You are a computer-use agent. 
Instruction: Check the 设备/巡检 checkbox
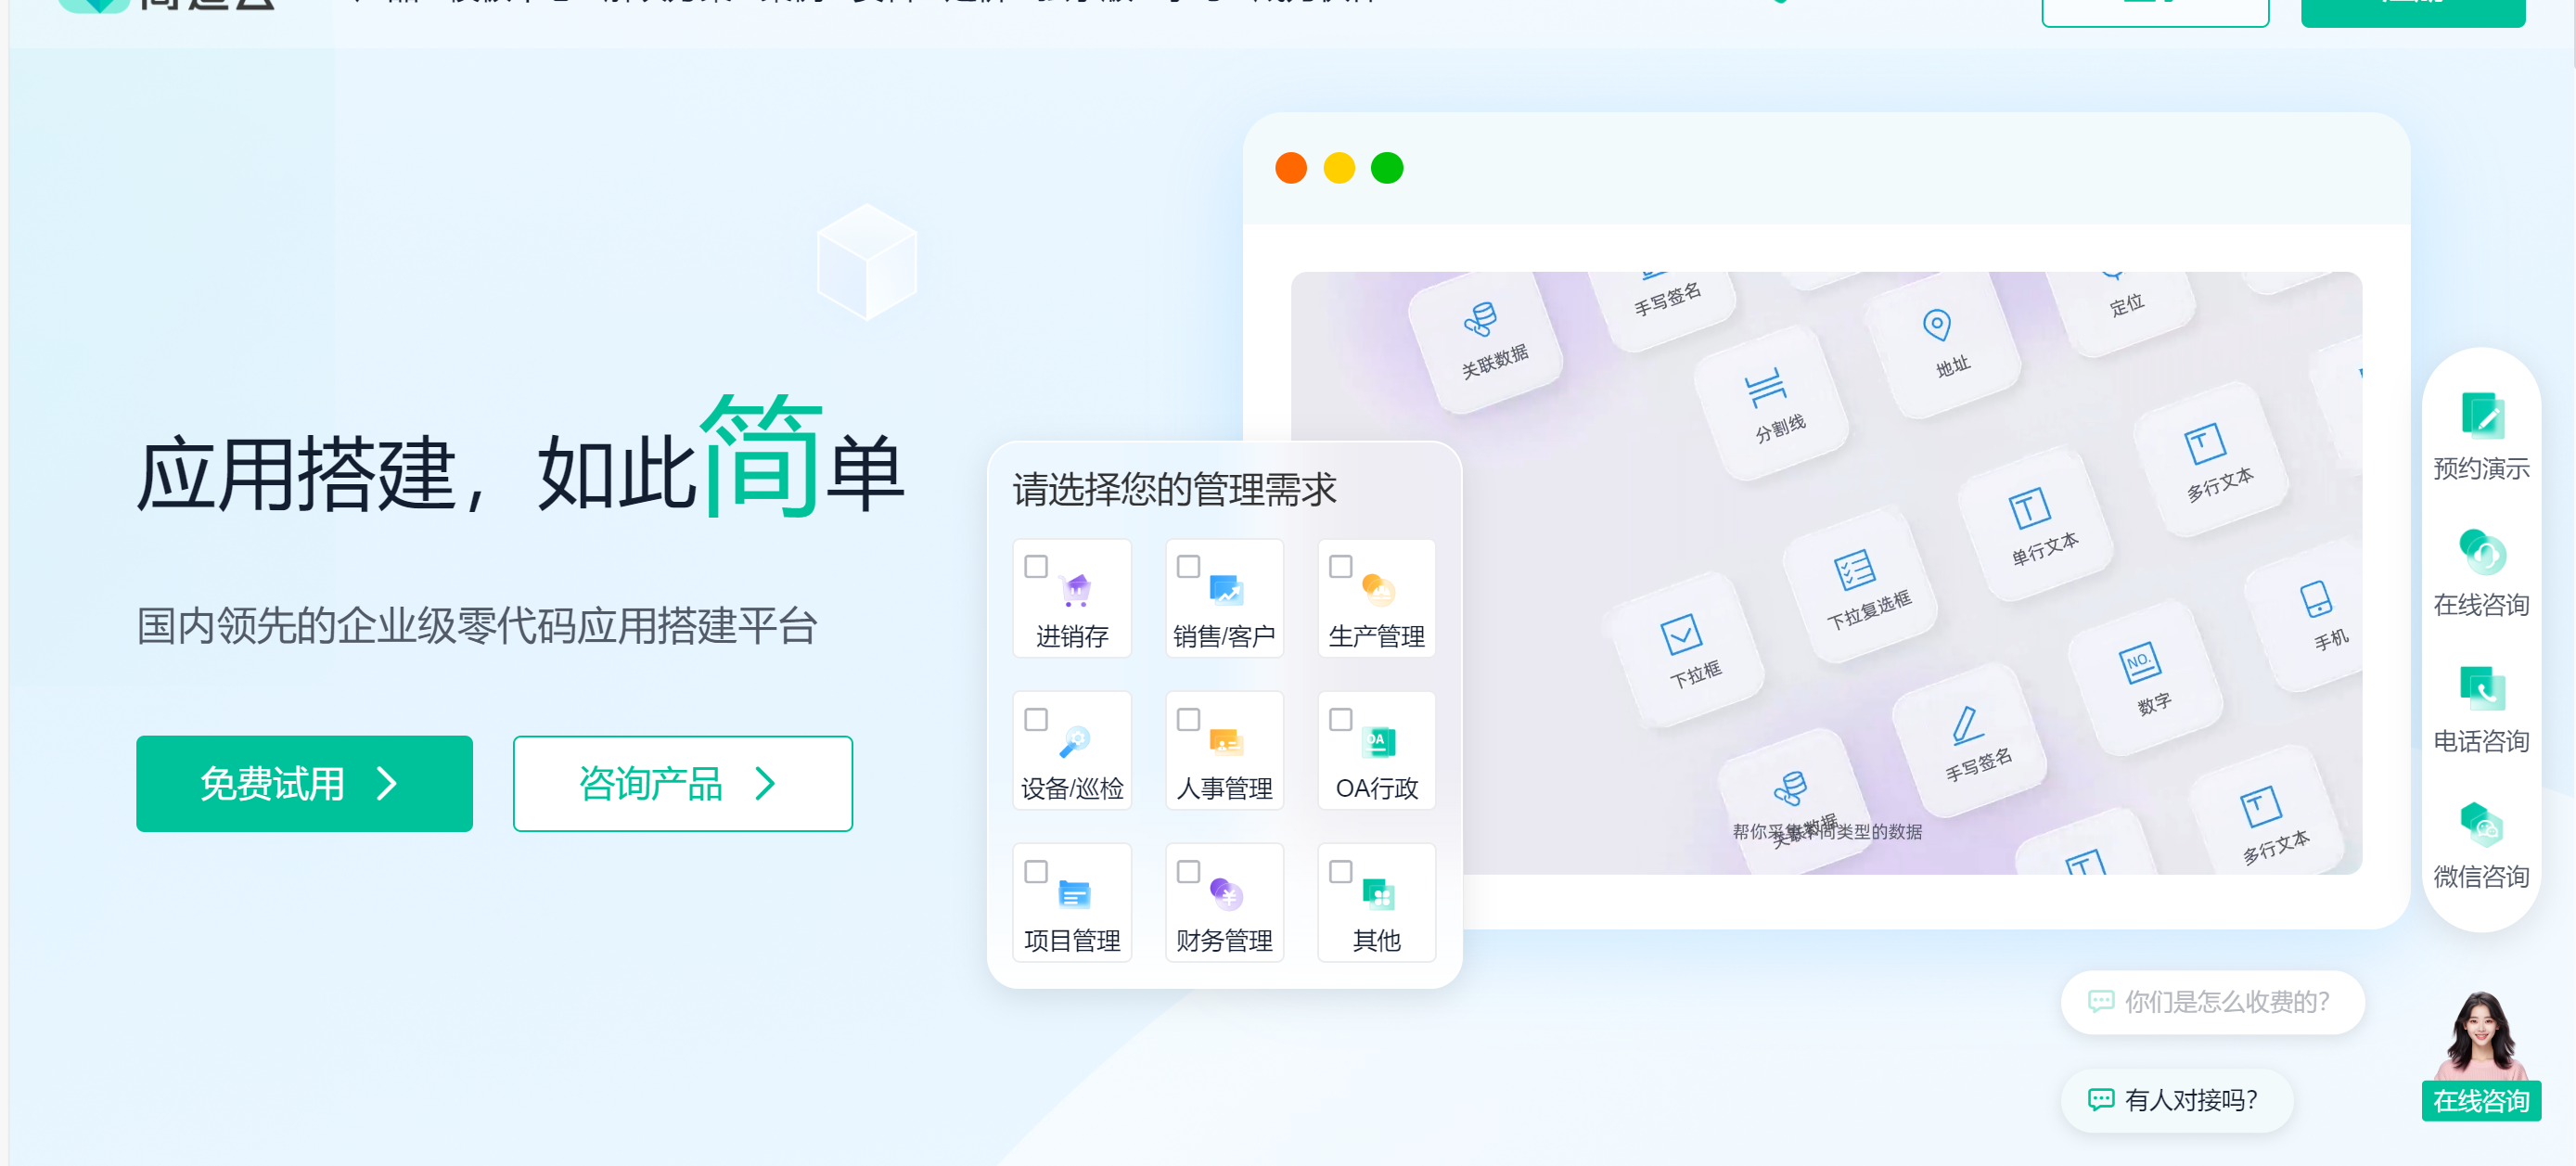coord(1036,719)
